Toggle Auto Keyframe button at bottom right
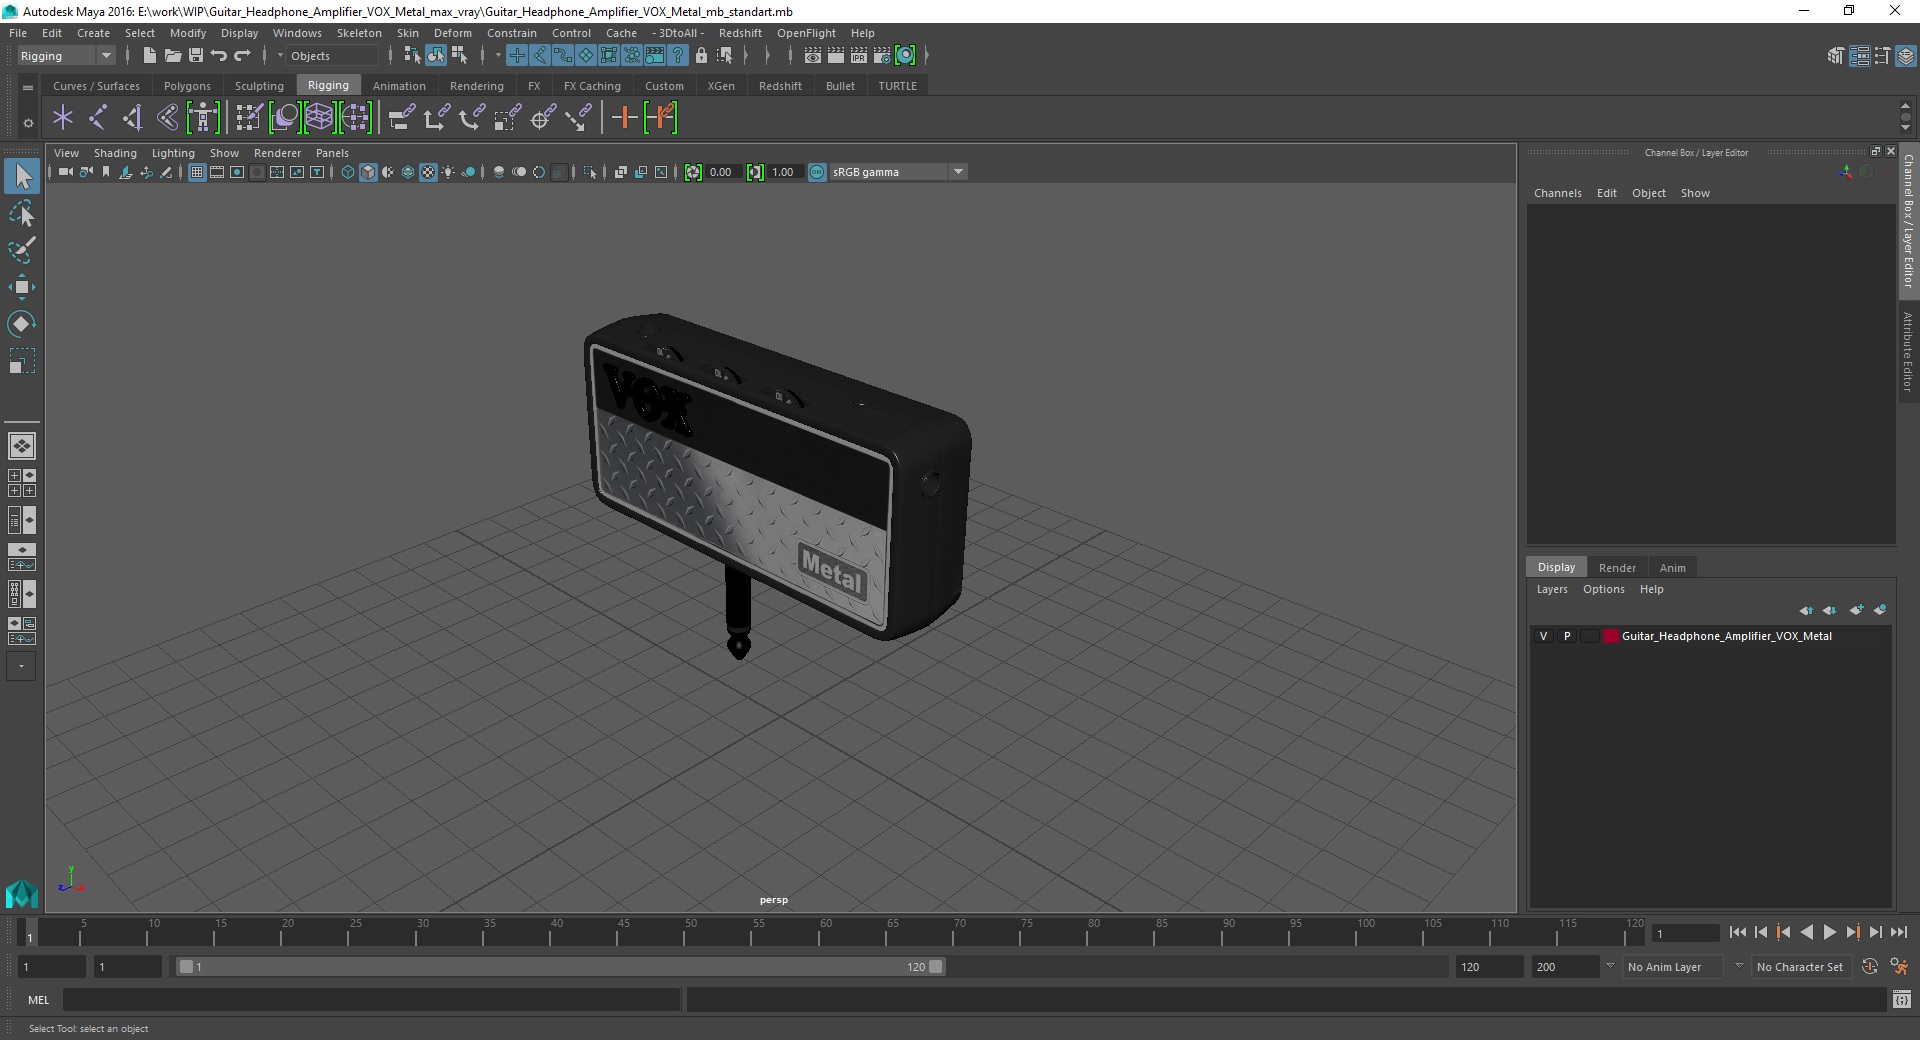 [x=1869, y=967]
